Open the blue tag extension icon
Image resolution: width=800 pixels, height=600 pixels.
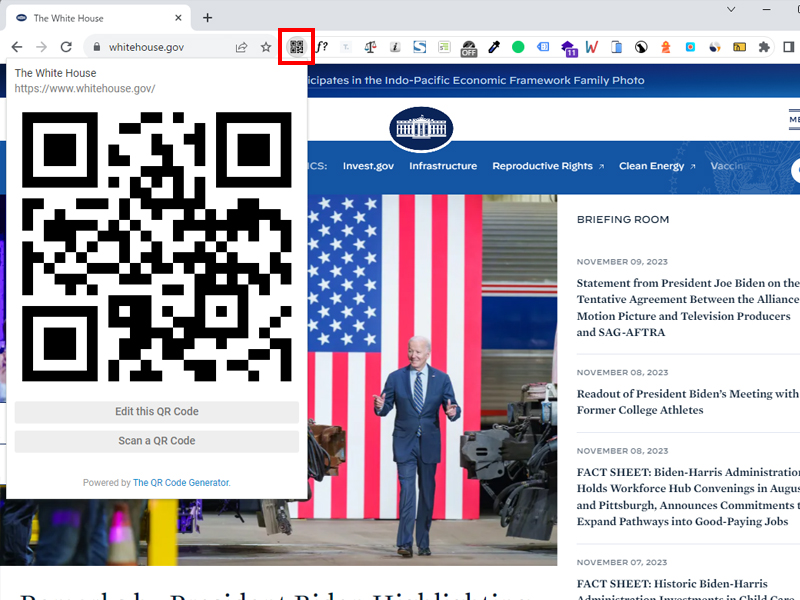coord(543,47)
